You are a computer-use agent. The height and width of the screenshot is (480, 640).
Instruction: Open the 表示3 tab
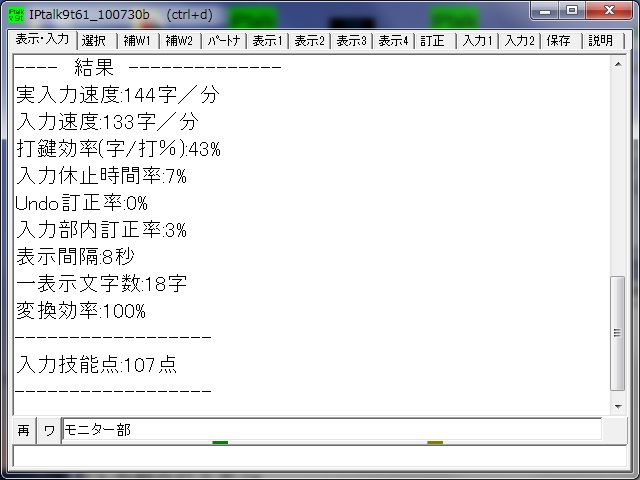point(351,41)
